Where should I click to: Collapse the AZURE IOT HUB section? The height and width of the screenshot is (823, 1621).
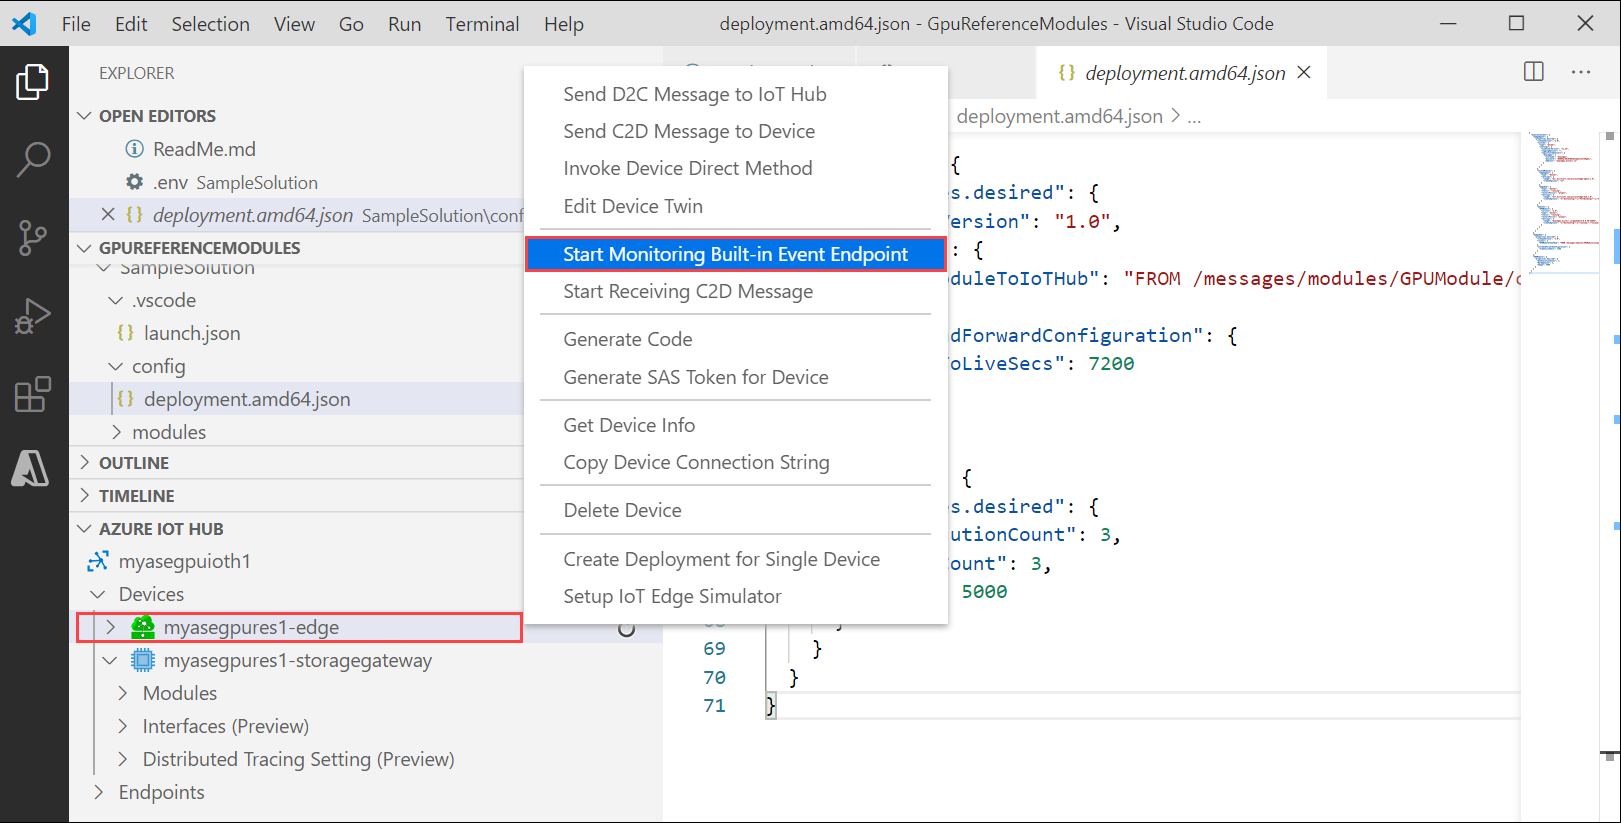click(x=160, y=529)
